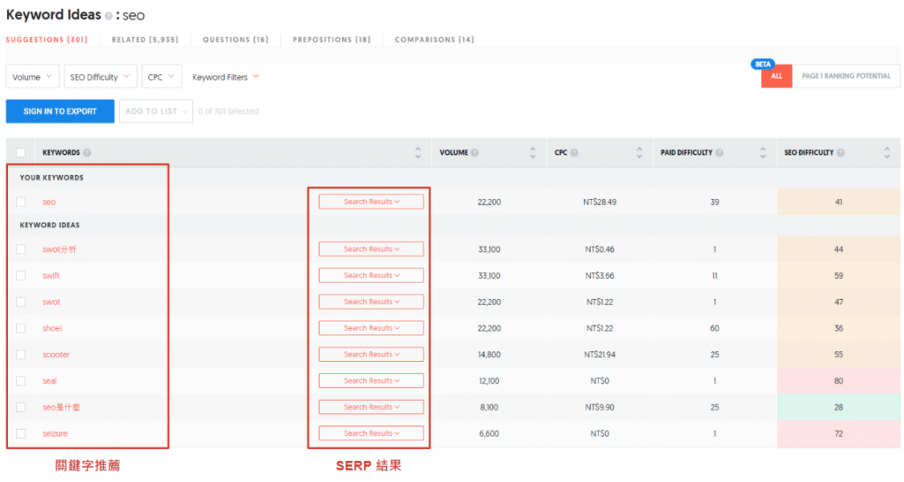Expand Search Results for seo row
This screenshot has height=482, width=904.
[x=371, y=202]
